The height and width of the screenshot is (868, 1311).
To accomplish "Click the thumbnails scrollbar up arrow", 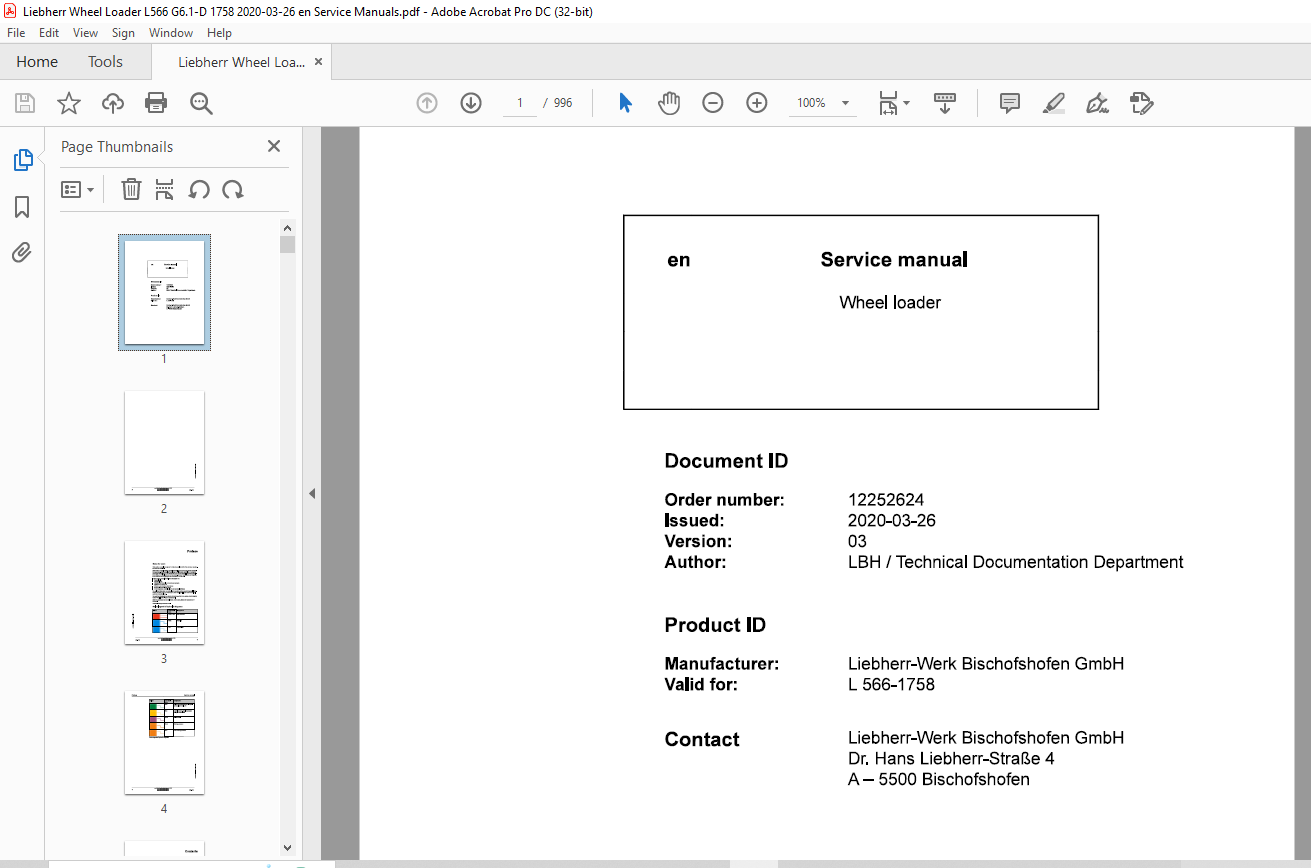I will [x=288, y=227].
